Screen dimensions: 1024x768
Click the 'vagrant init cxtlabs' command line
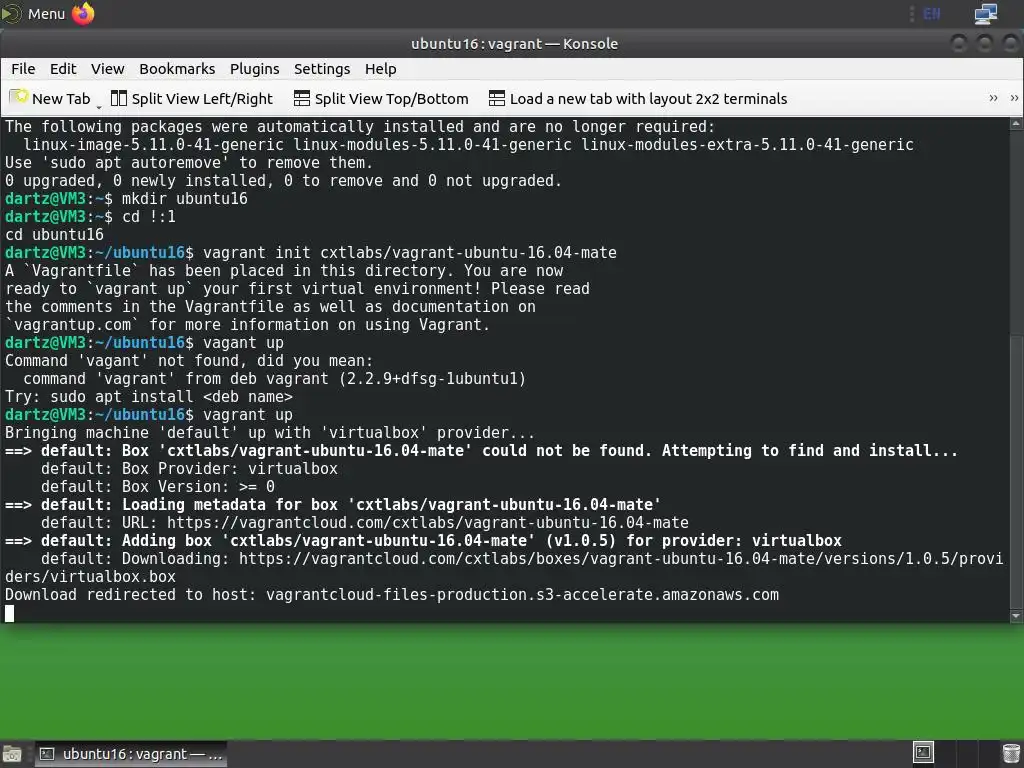[x=311, y=253]
